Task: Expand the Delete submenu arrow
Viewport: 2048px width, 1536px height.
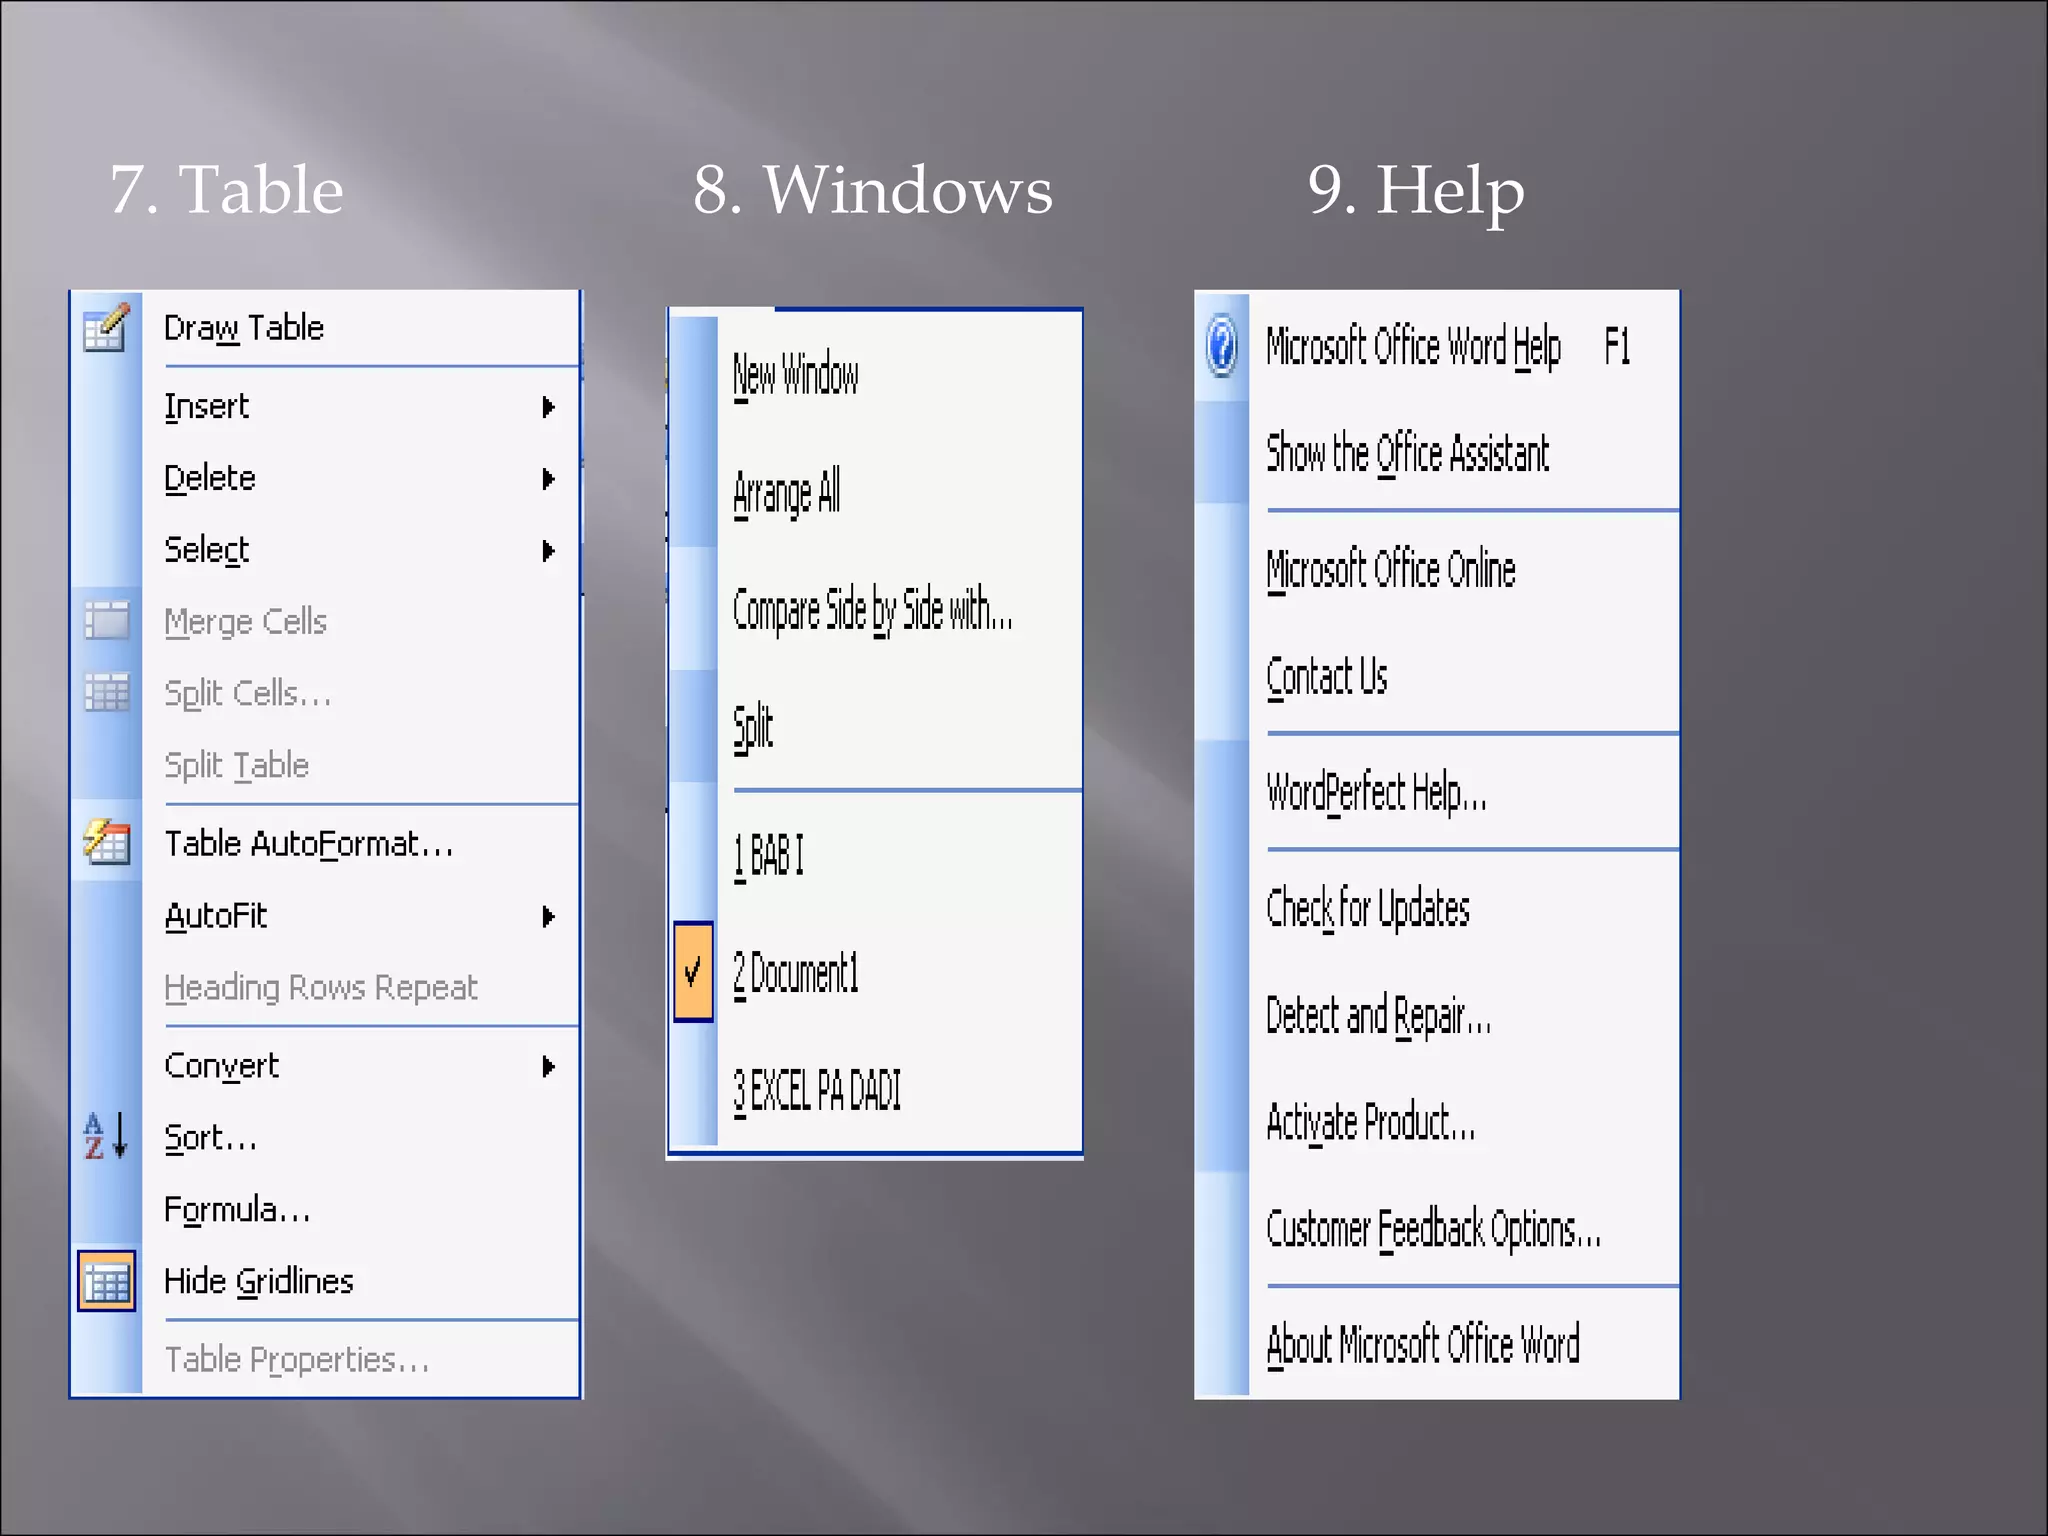Action: tap(548, 479)
